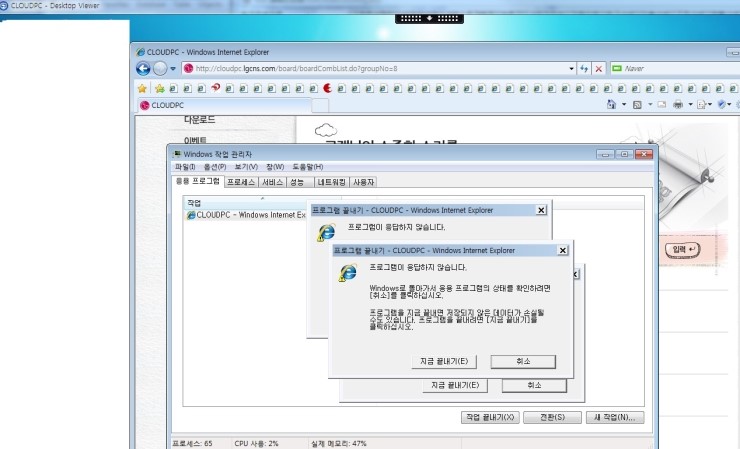
Task: Click 지금 끝내기(E) in the front dialog
Action: click(x=444, y=361)
